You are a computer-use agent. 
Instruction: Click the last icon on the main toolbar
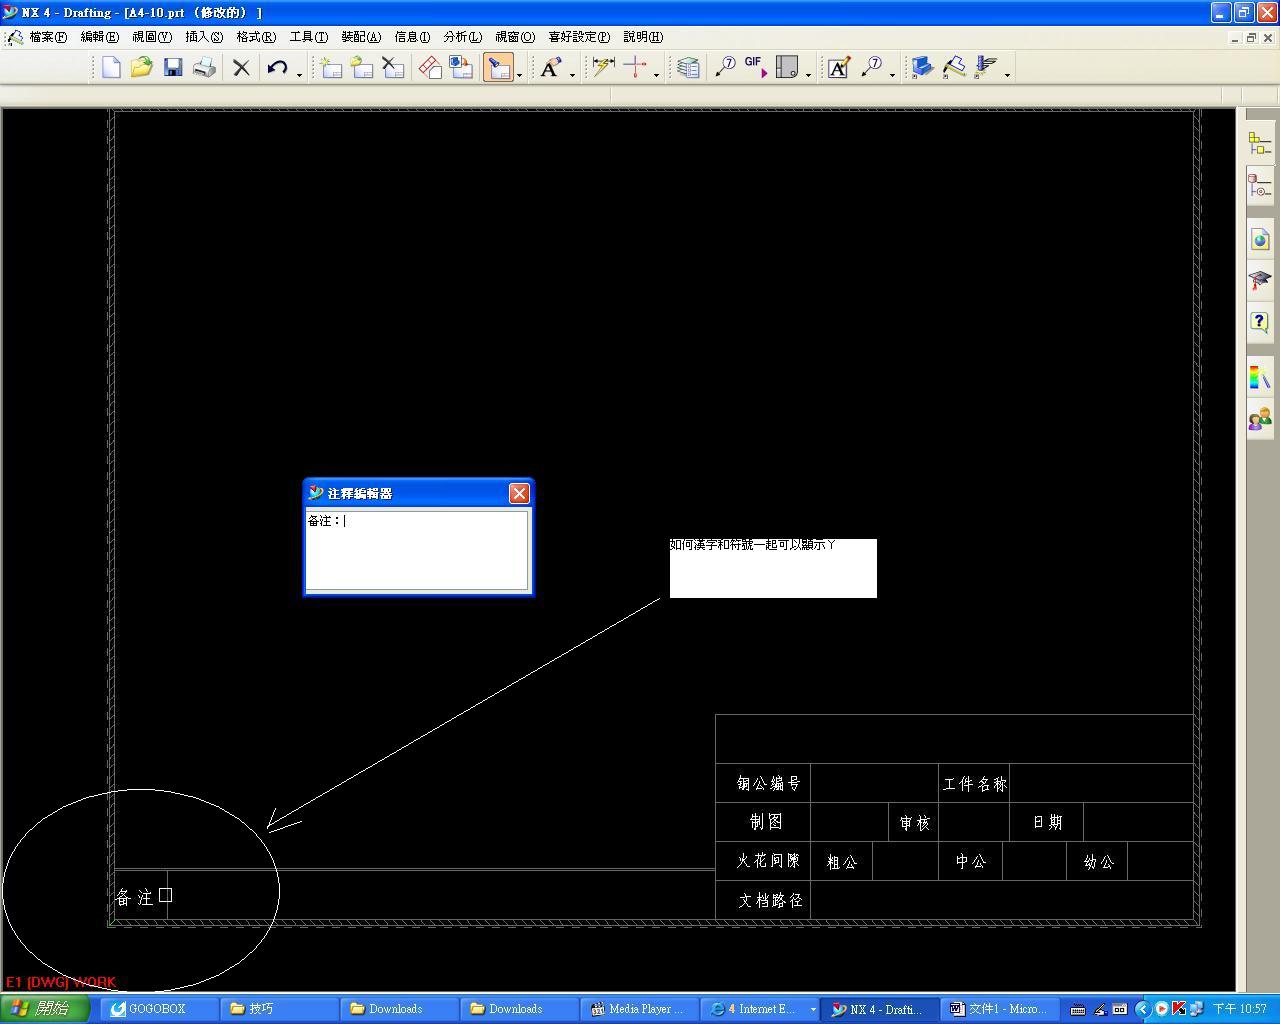(986, 67)
